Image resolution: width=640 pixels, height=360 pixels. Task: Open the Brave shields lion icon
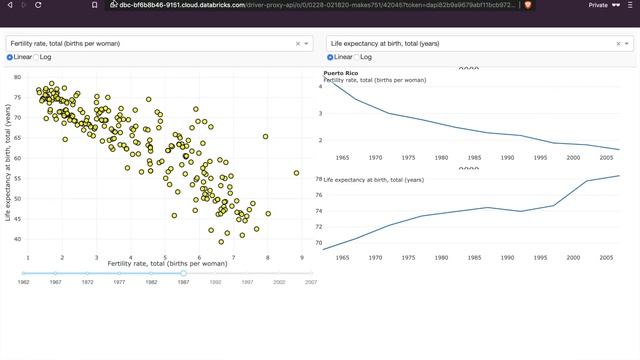pos(528,5)
